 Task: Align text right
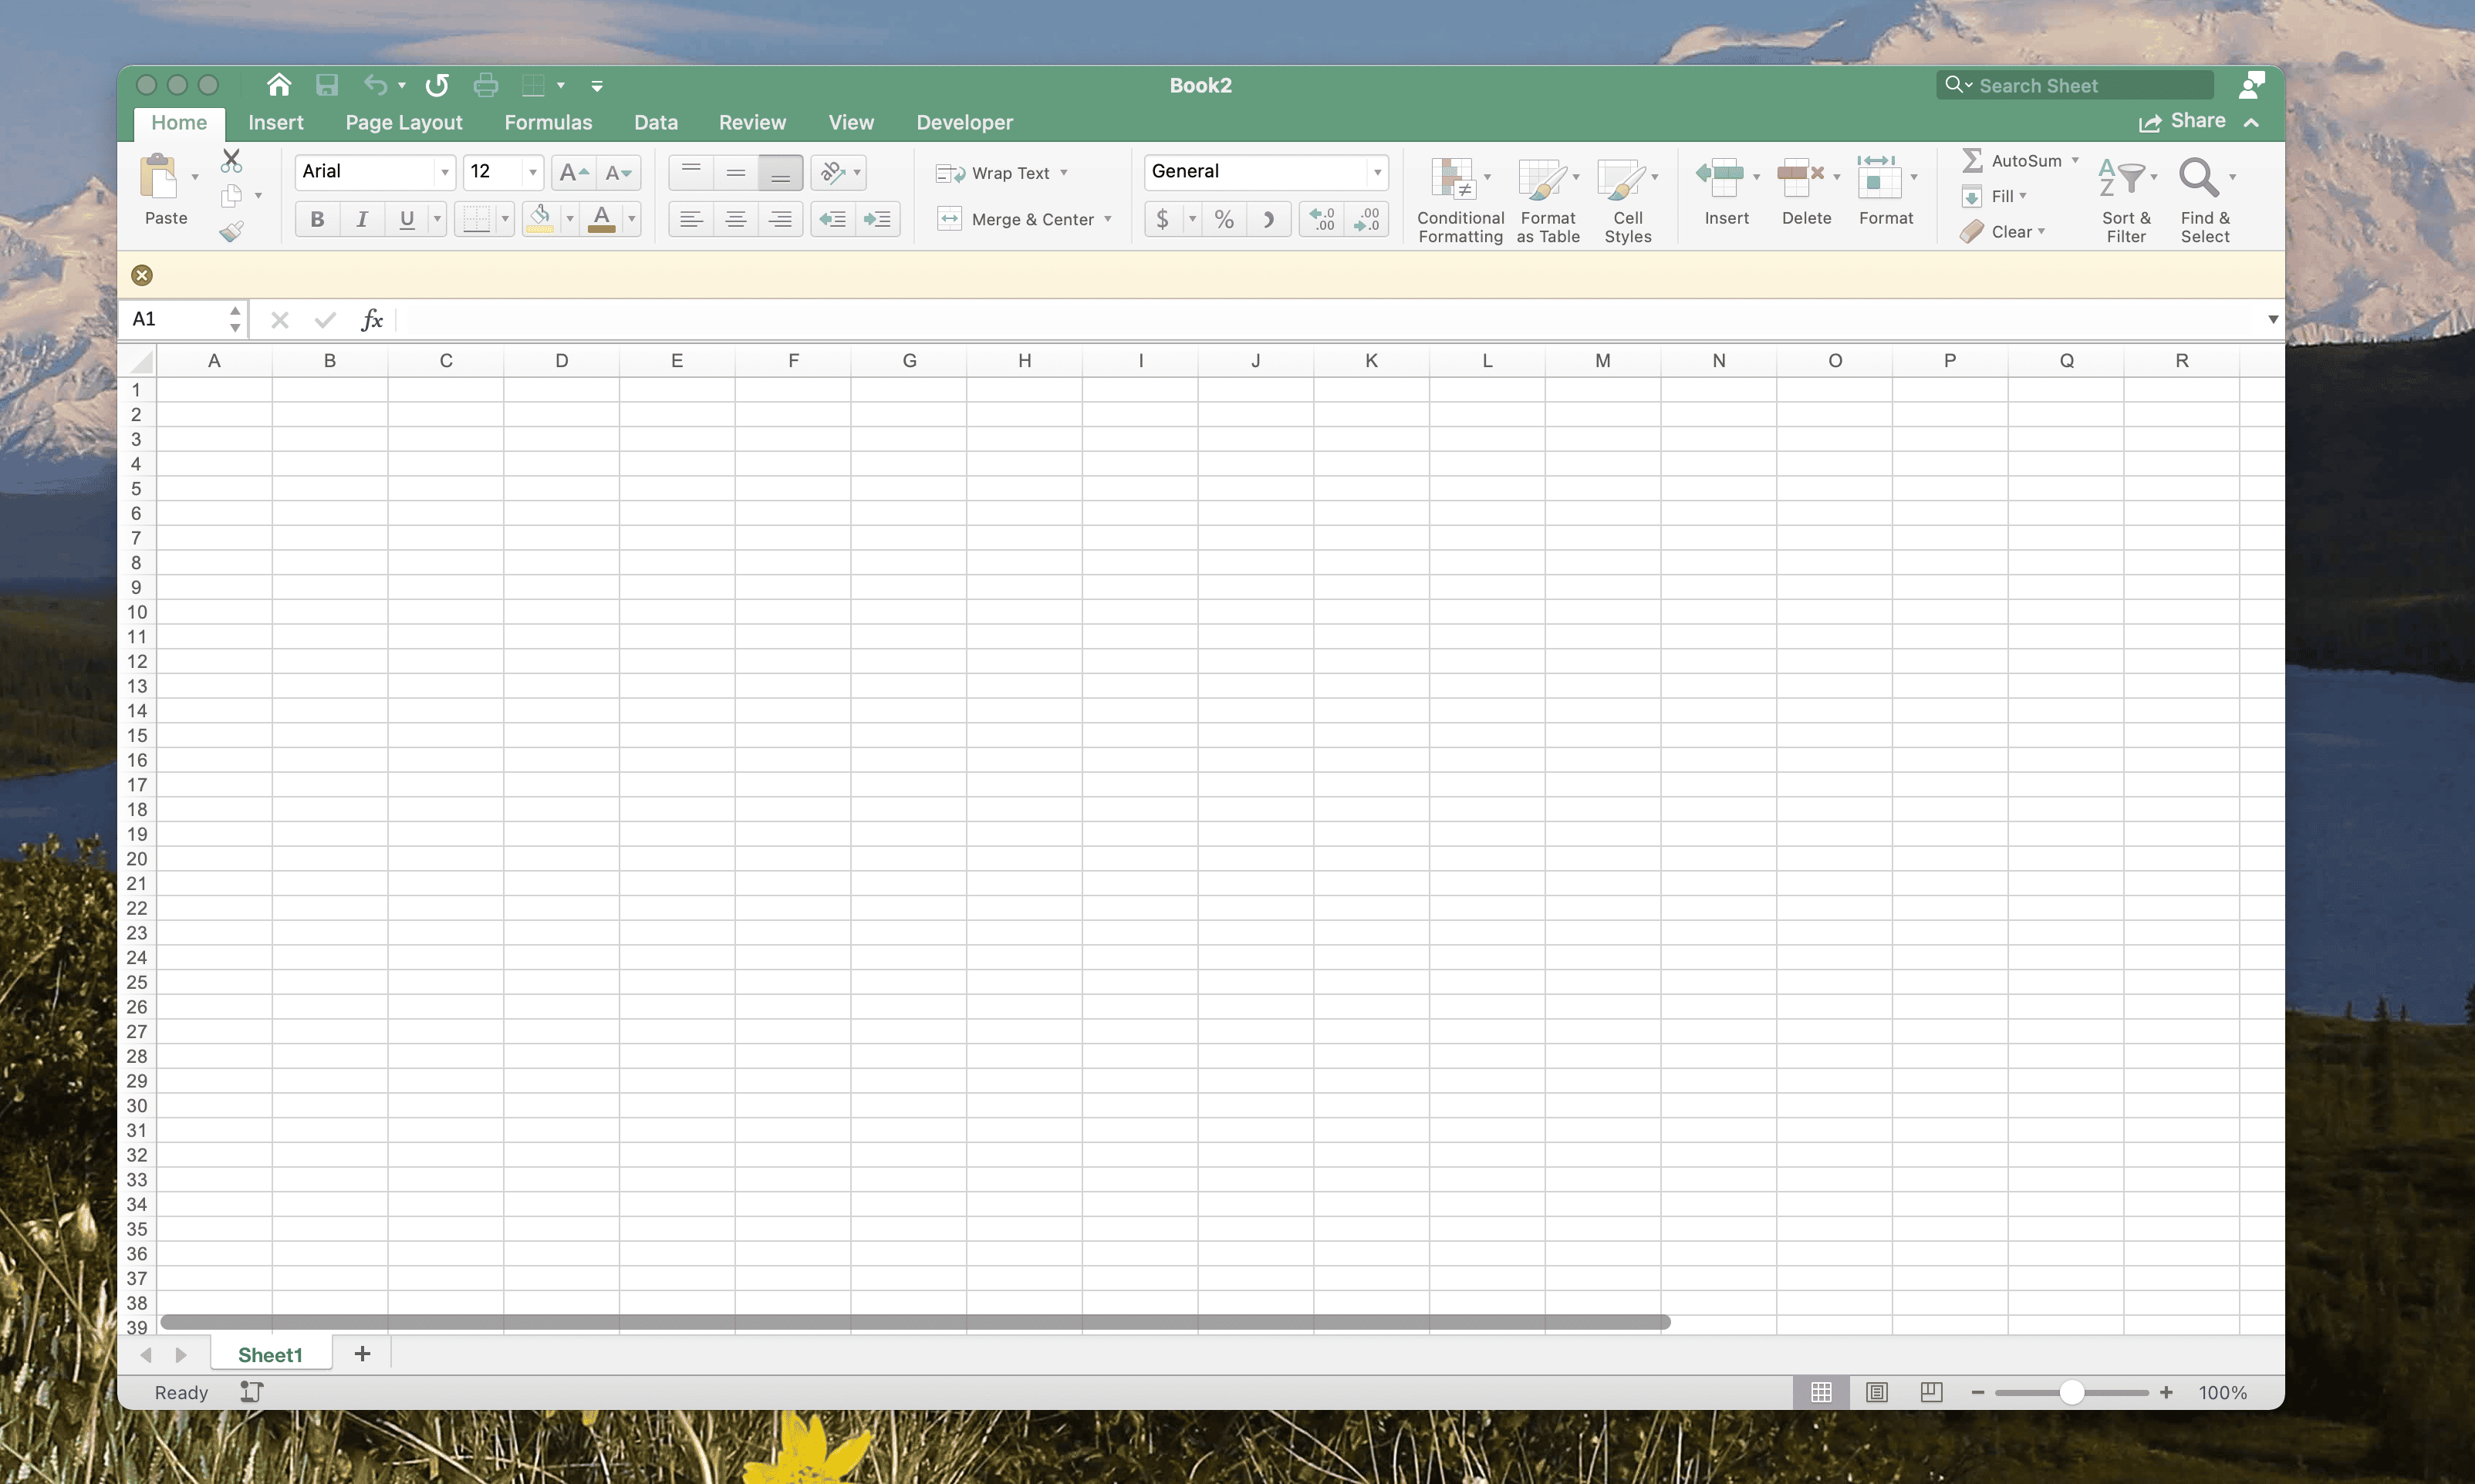780,219
